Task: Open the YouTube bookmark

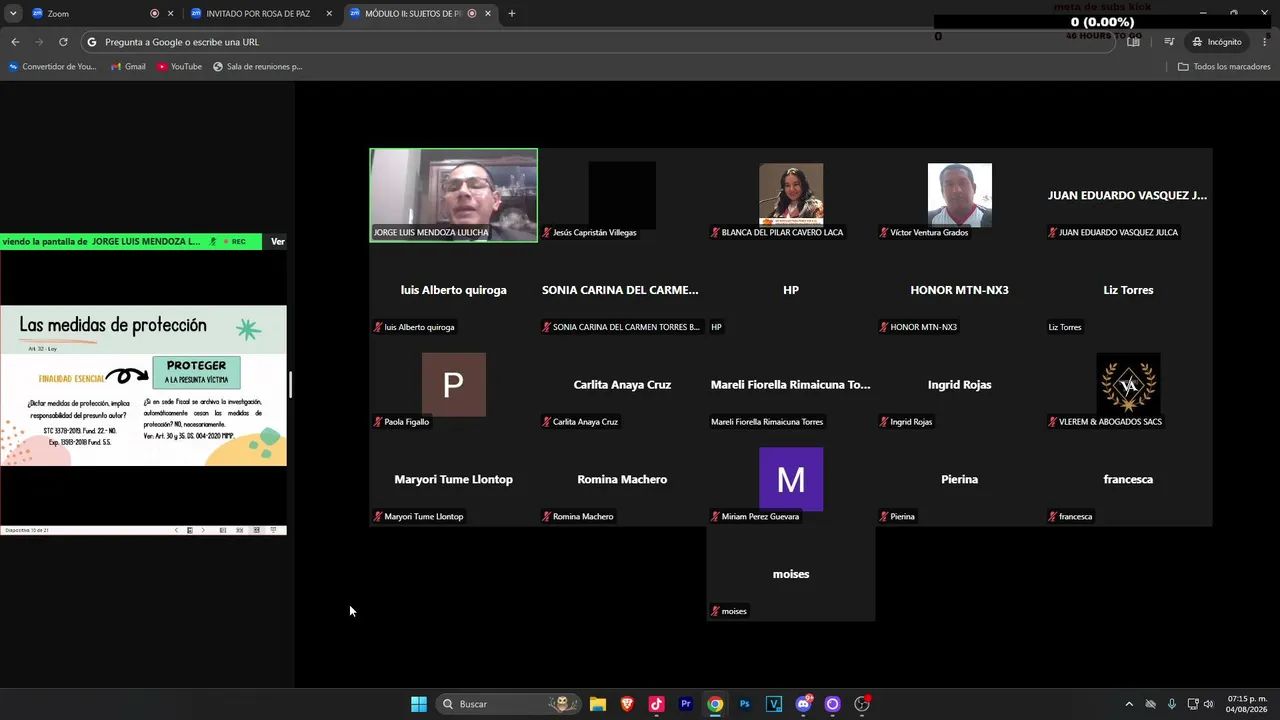Action: tap(180, 67)
